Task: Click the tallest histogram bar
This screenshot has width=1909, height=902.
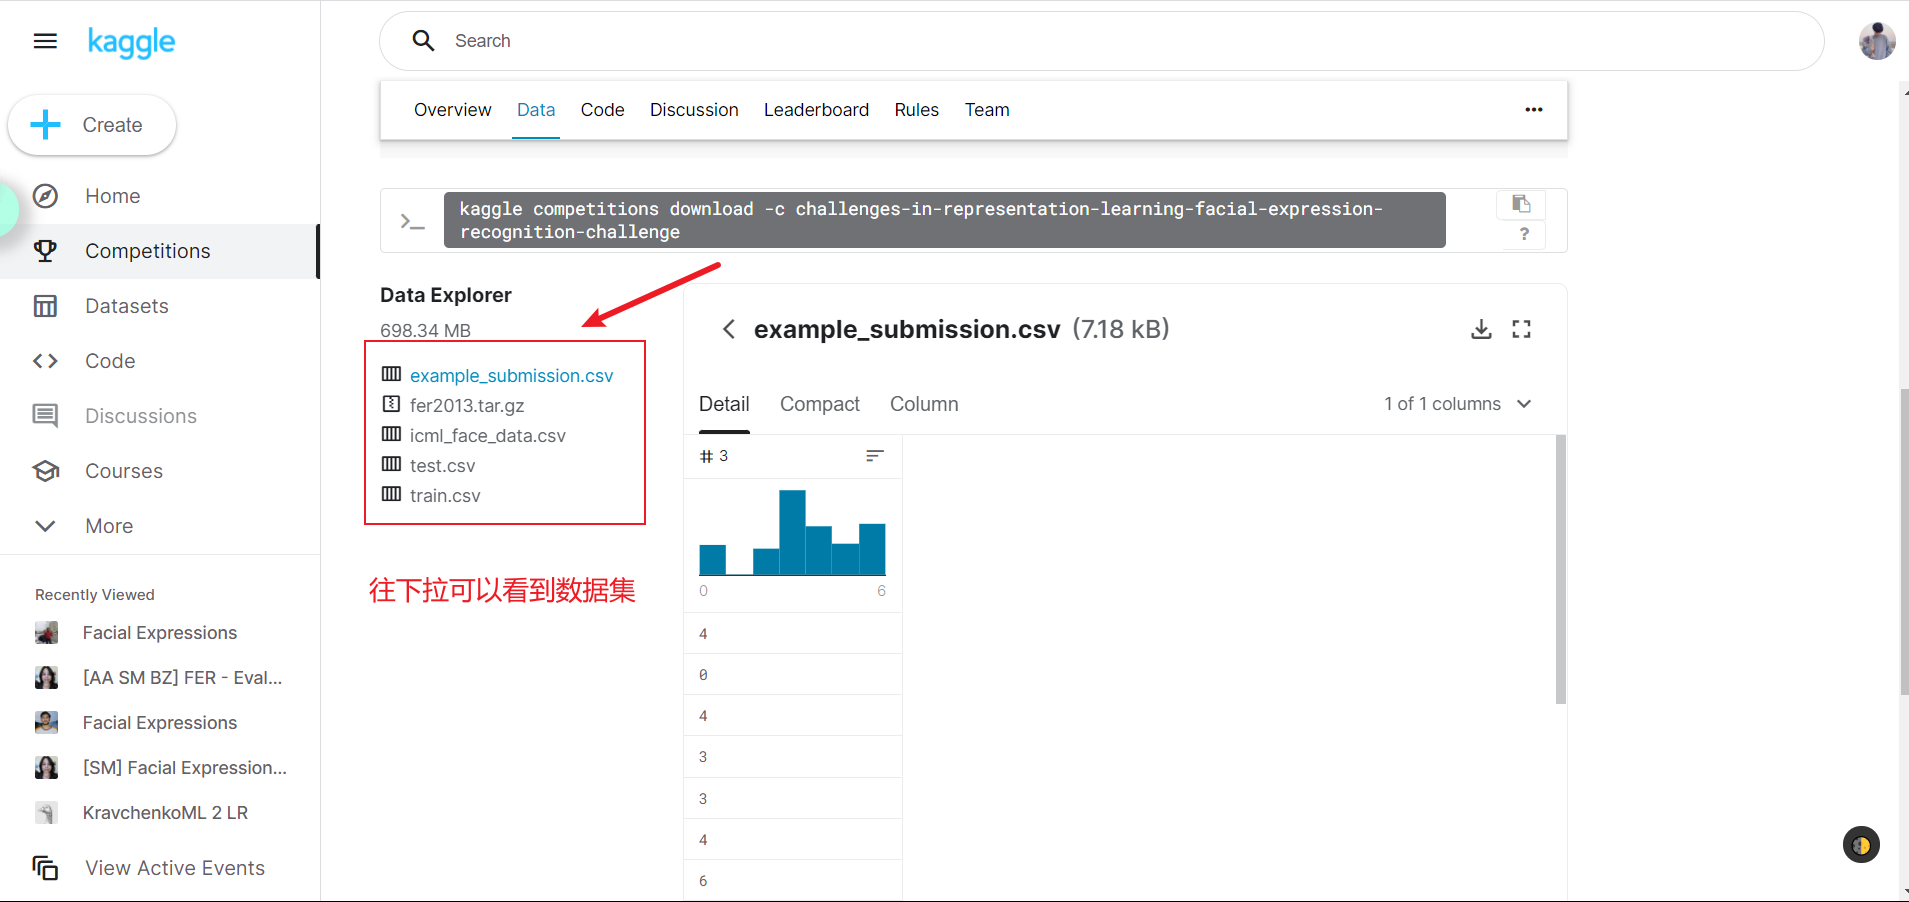Action: point(792,532)
